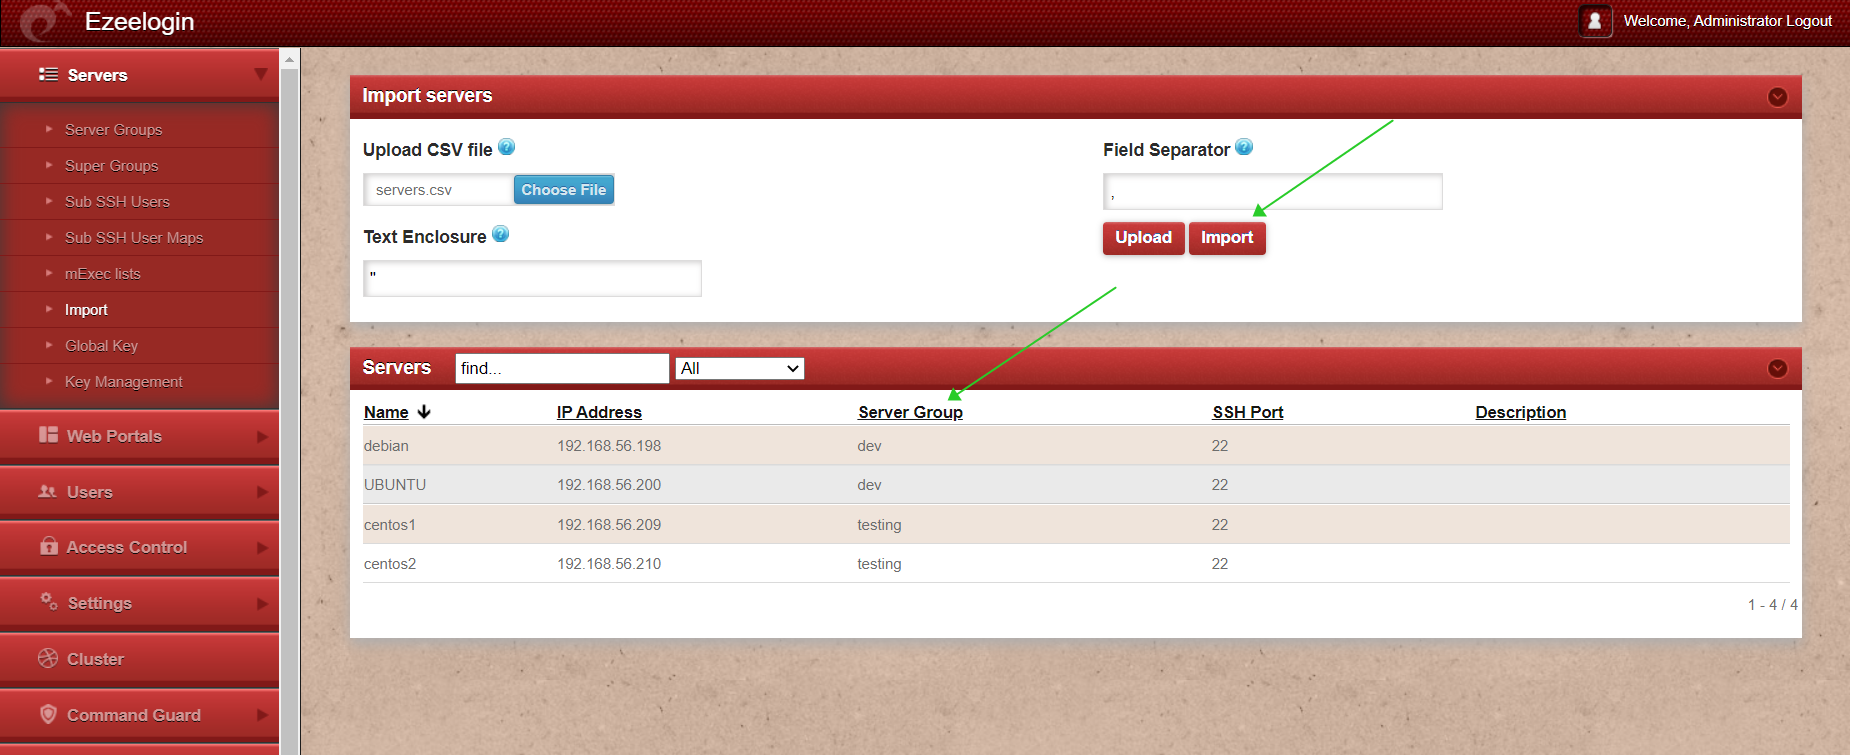Sort table by IP Address column
Screen dimensions: 1850x755
[x=599, y=412]
